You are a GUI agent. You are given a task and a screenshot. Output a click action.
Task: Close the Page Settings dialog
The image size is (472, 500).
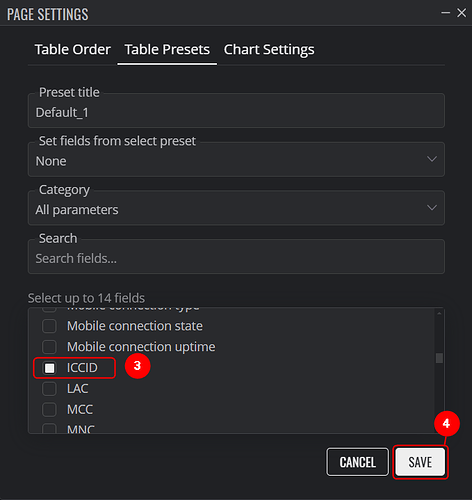462,13
